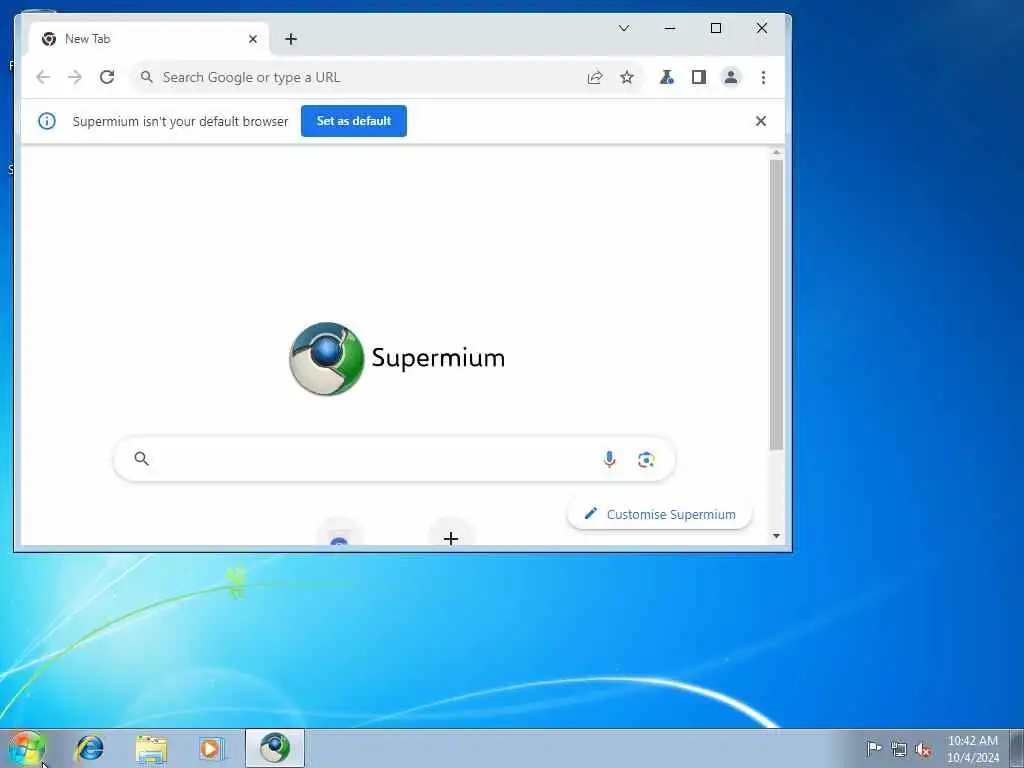Dismiss the default browser infobar
1024x768 pixels.
coord(761,121)
